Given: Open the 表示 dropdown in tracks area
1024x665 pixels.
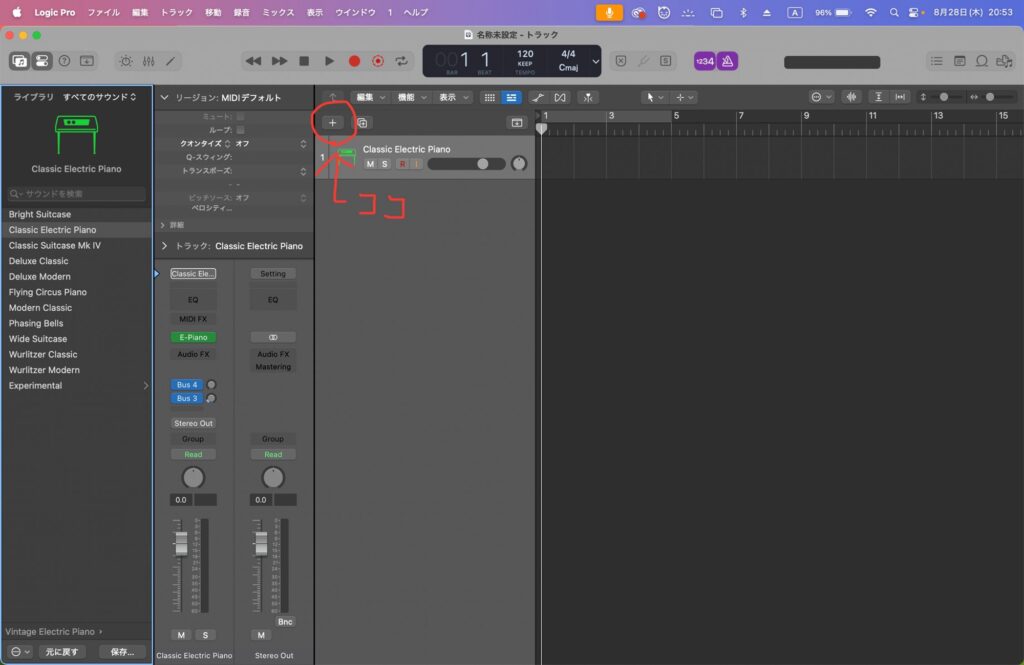Looking at the screenshot, I should click(x=453, y=97).
